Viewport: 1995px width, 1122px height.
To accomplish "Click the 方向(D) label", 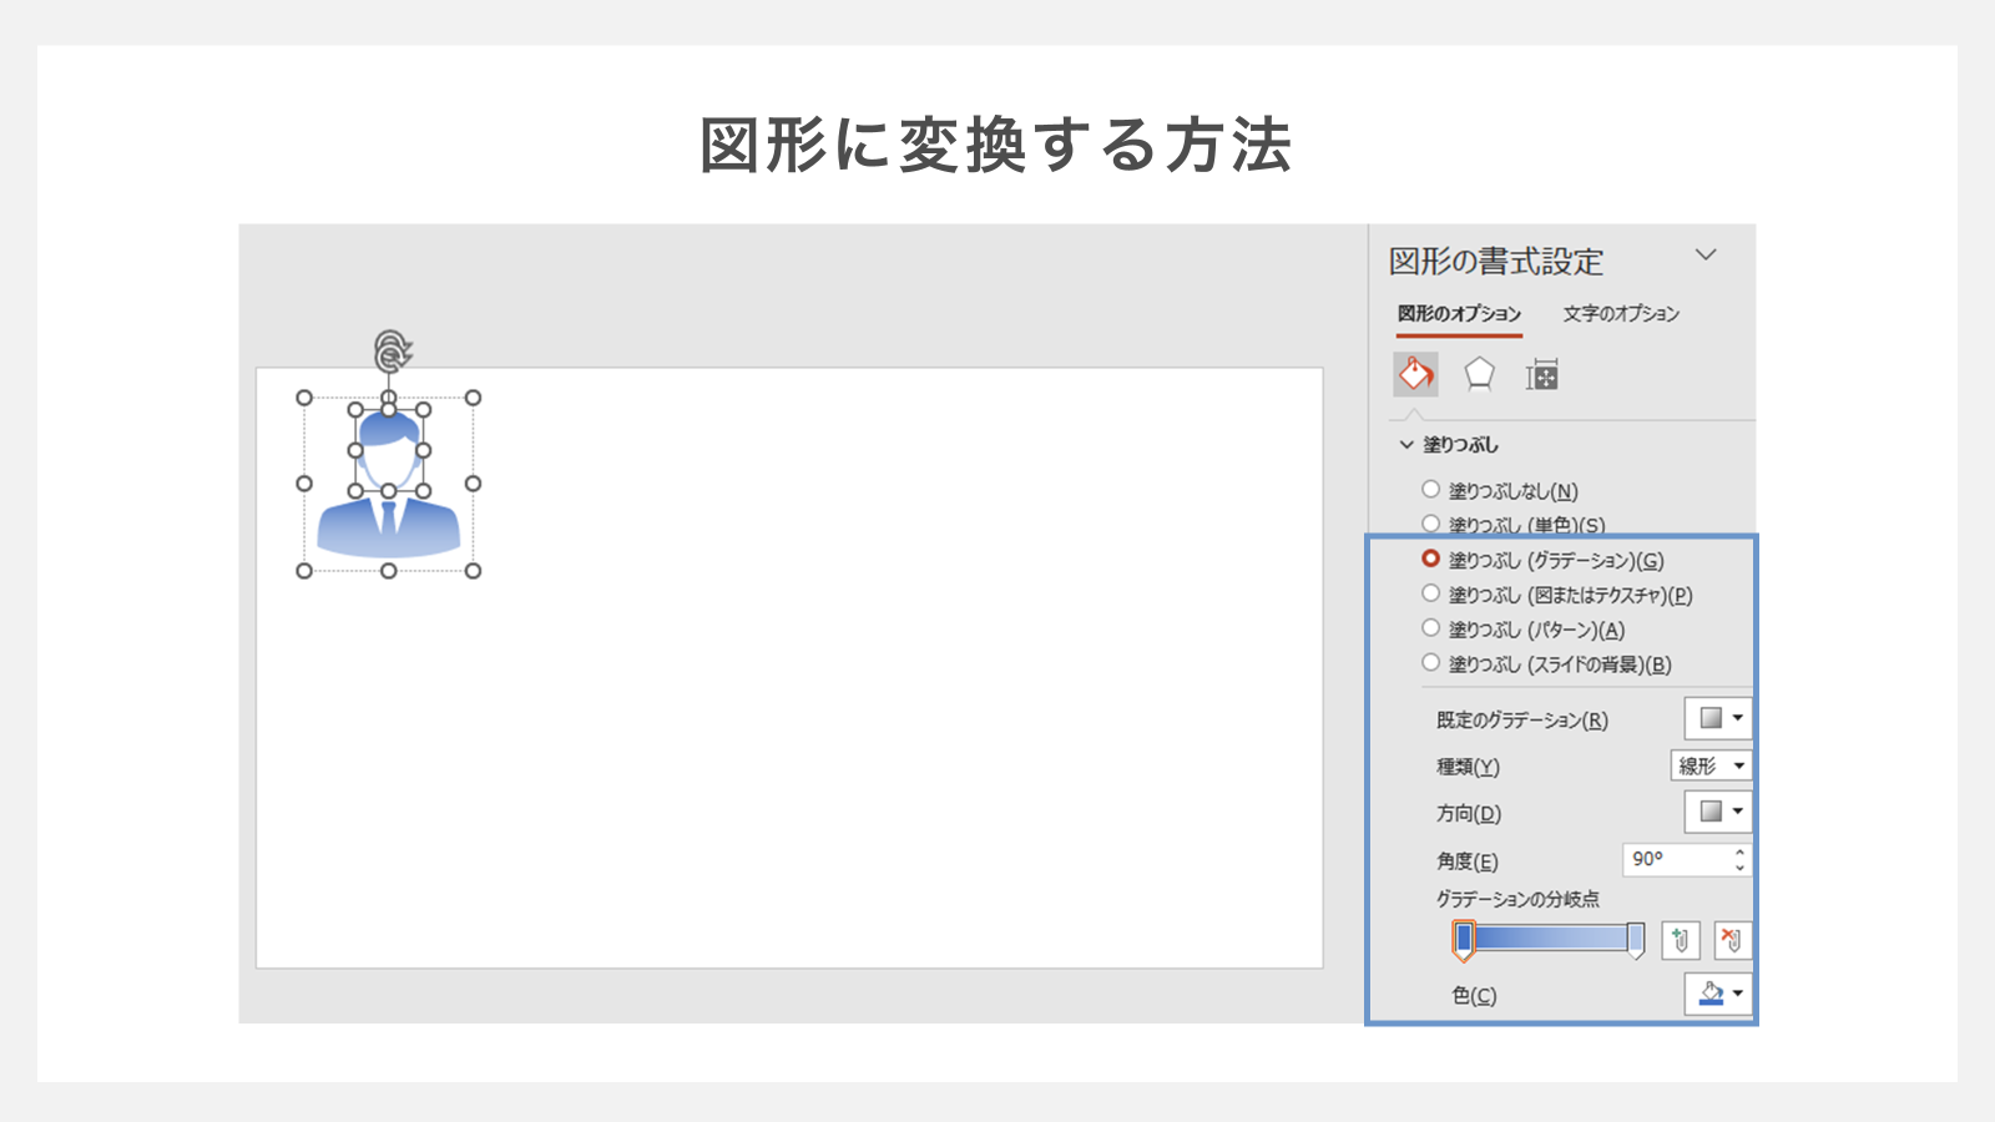I will (1469, 814).
